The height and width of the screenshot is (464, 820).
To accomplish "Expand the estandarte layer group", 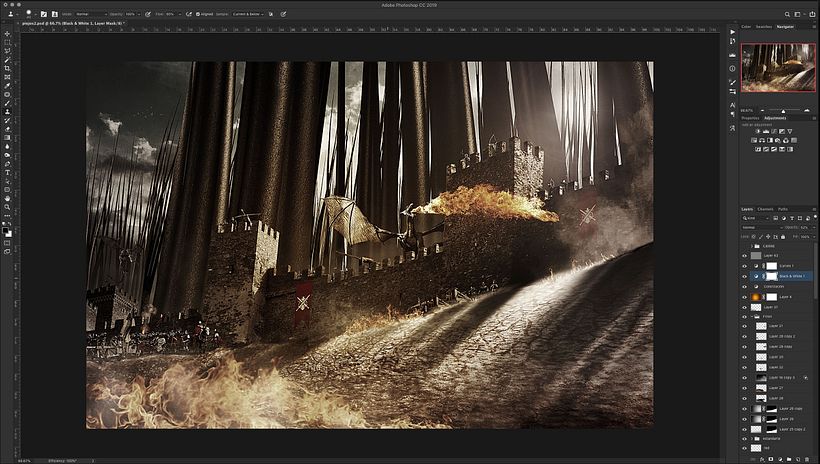I will [x=752, y=438].
